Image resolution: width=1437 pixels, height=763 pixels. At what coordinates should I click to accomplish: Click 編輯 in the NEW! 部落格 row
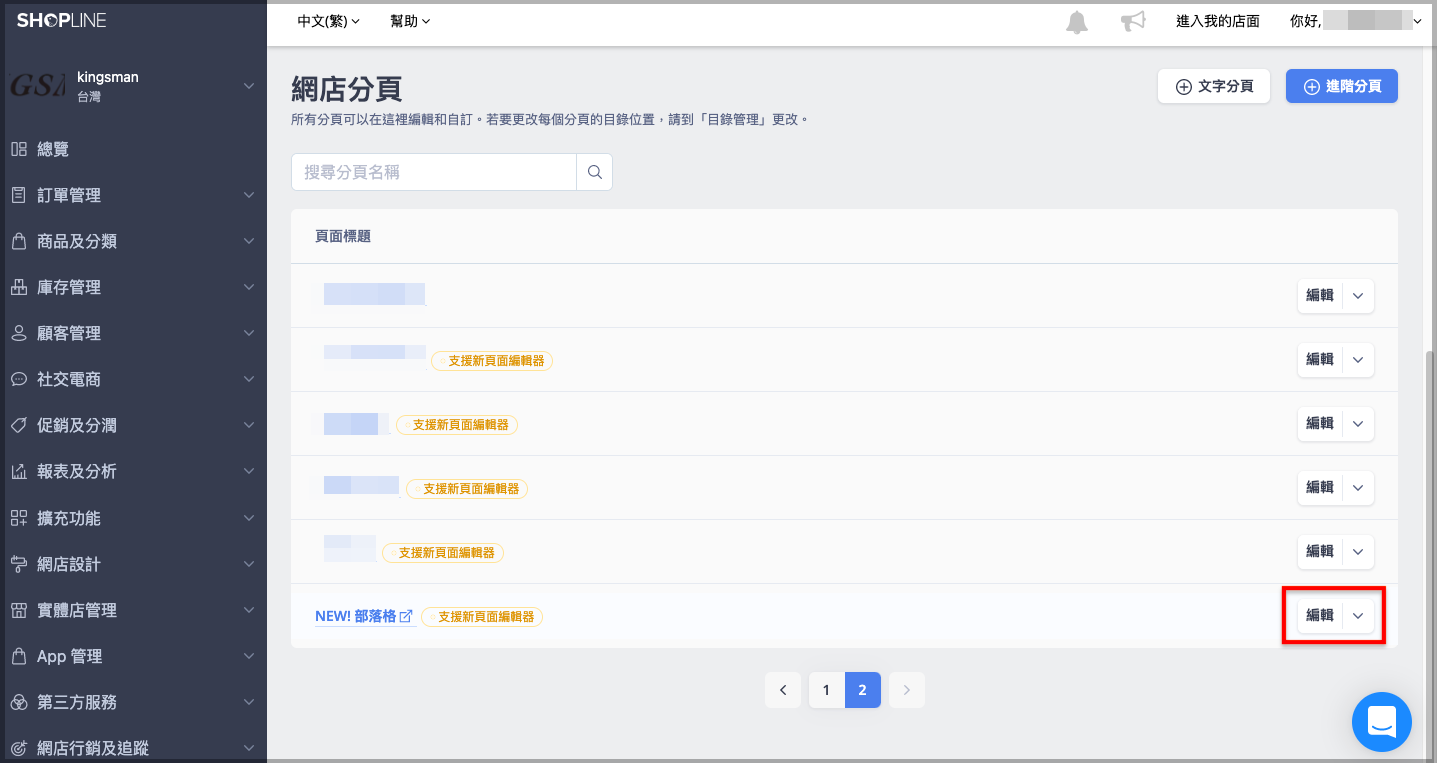pos(1320,616)
